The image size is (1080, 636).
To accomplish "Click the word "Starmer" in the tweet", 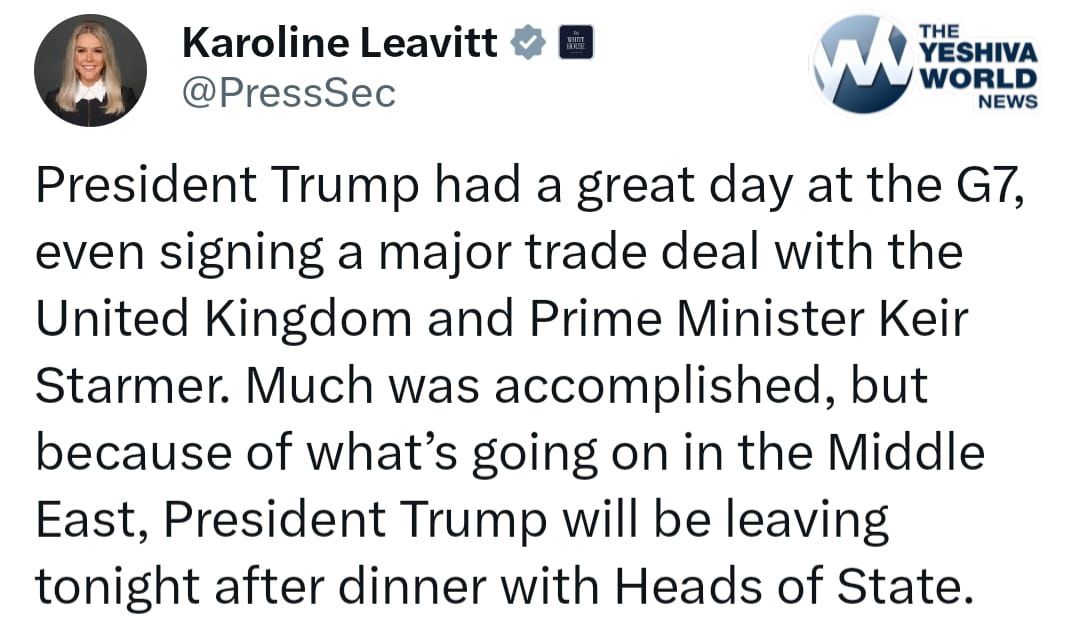I will 125,384.
